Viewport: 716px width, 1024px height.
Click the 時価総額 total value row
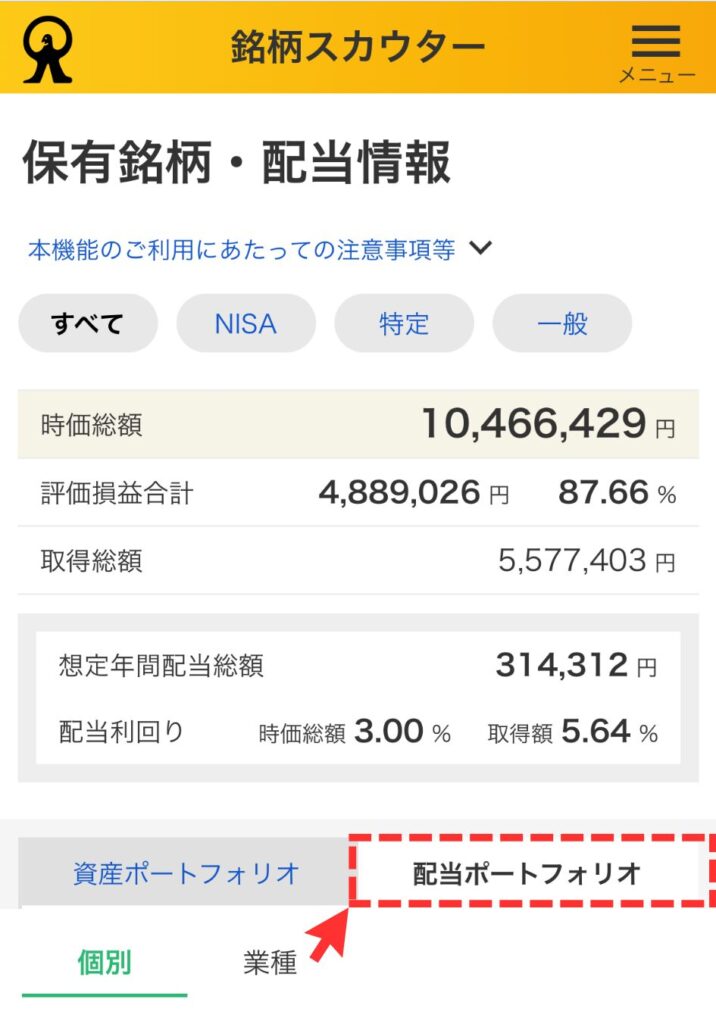358,425
